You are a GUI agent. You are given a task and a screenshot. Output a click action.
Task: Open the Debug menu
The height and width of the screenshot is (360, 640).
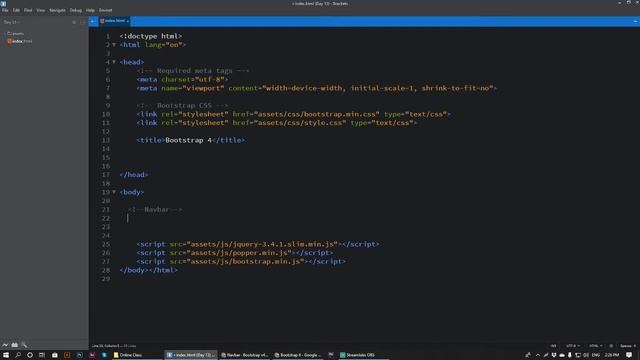pos(76,10)
